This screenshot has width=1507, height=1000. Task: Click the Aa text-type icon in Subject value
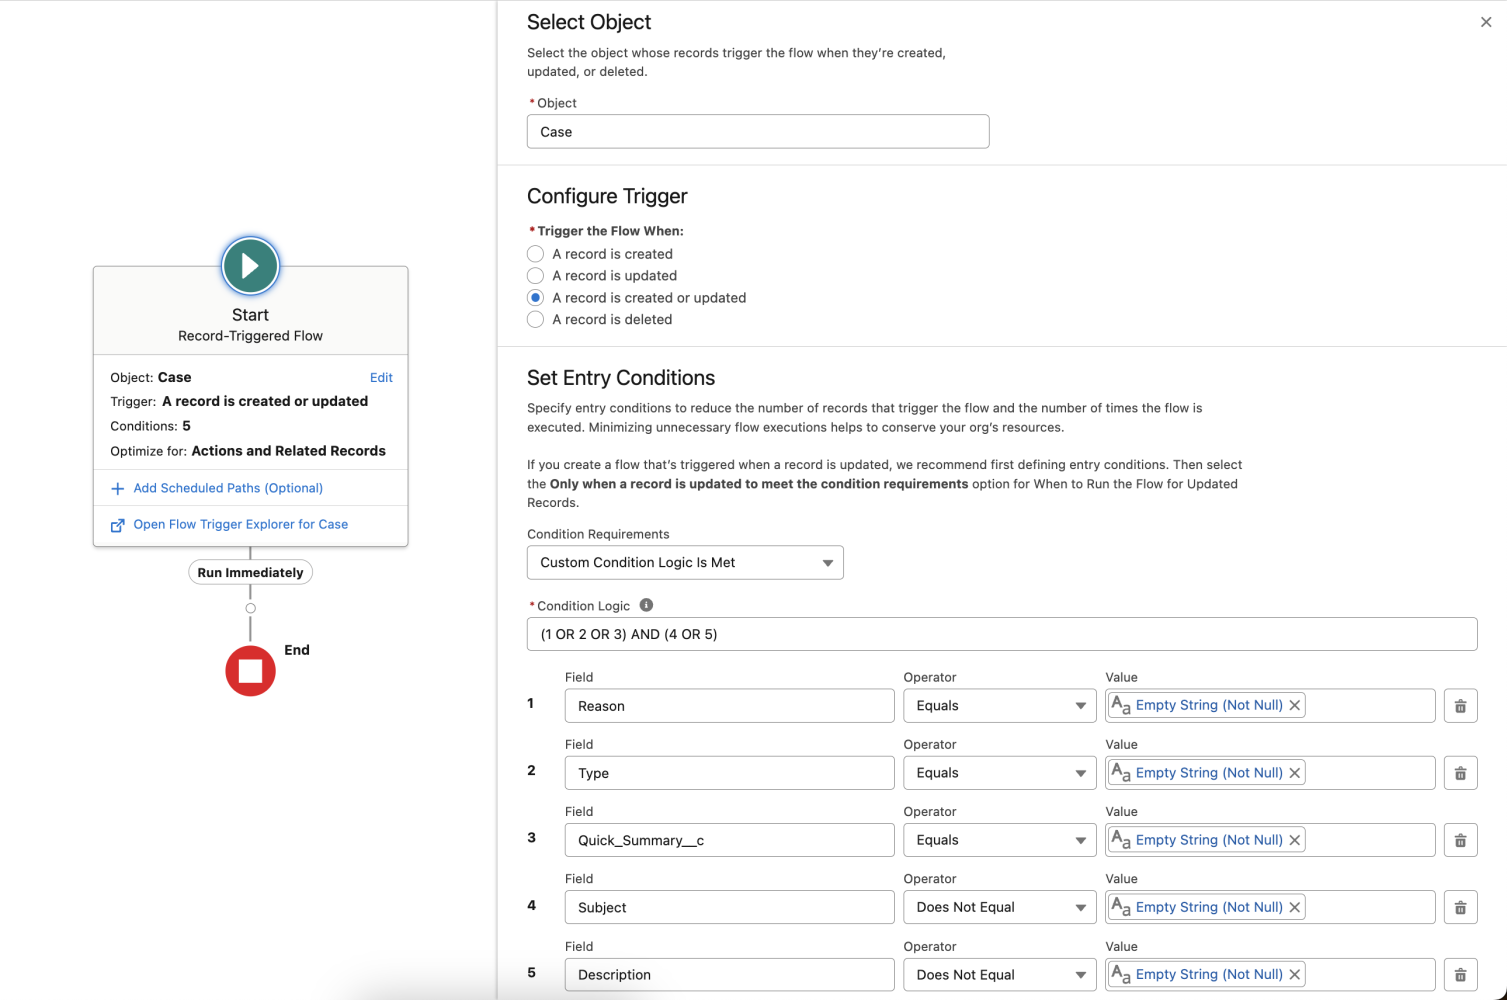coord(1120,906)
